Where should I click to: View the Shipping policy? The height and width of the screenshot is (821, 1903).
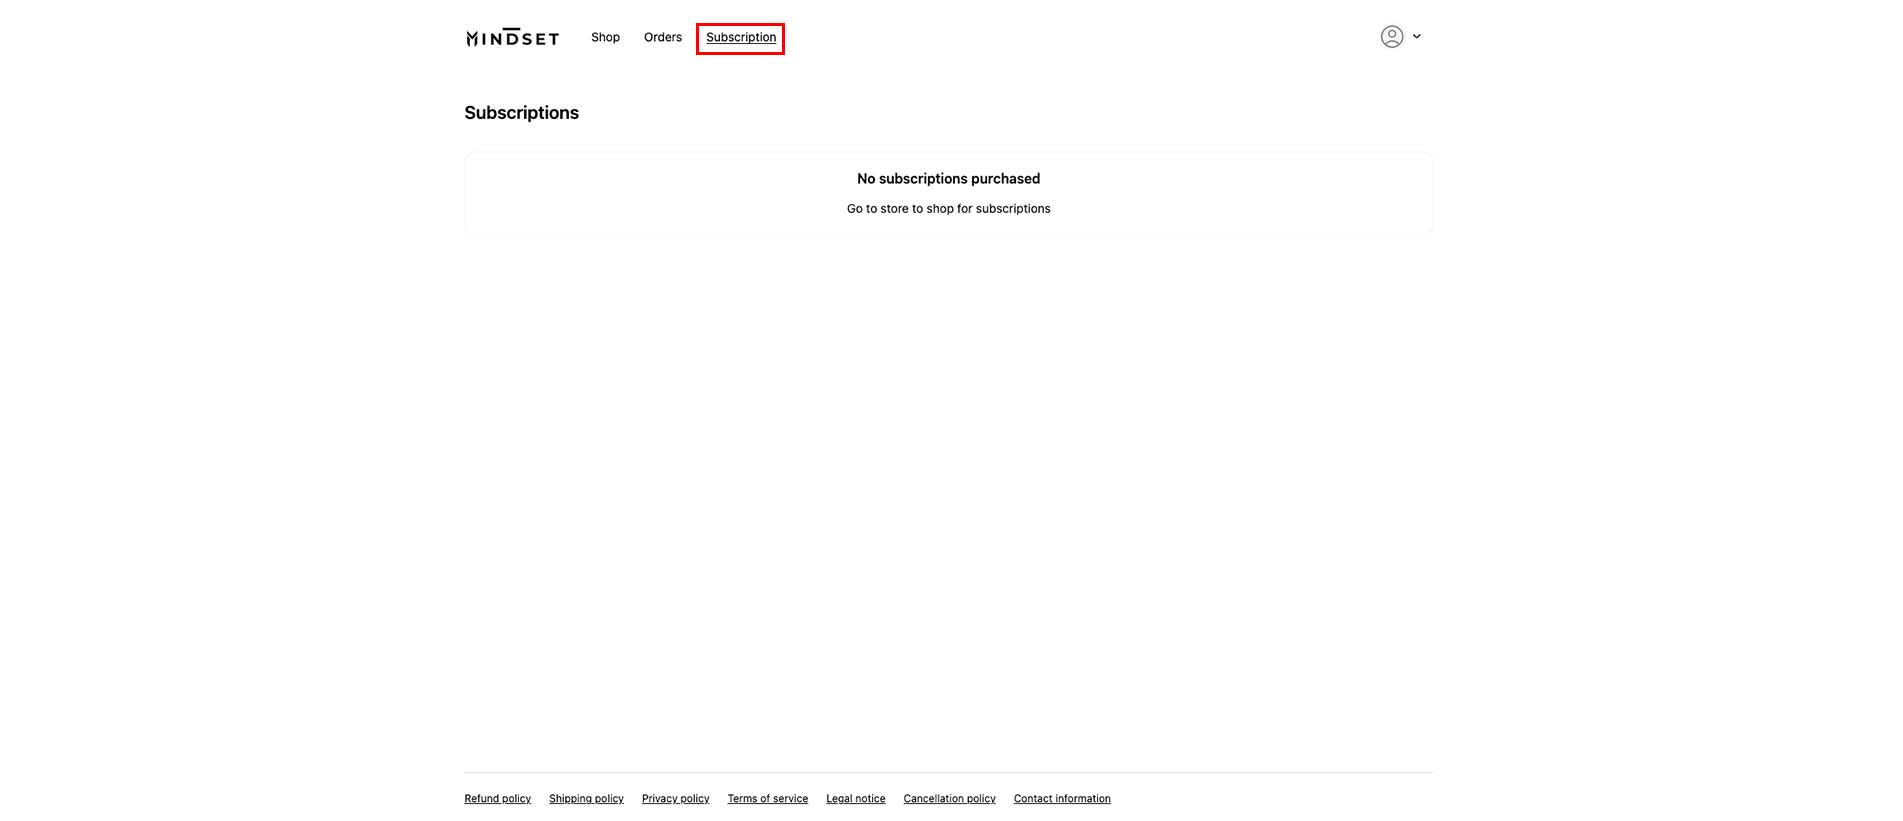[x=586, y=799]
